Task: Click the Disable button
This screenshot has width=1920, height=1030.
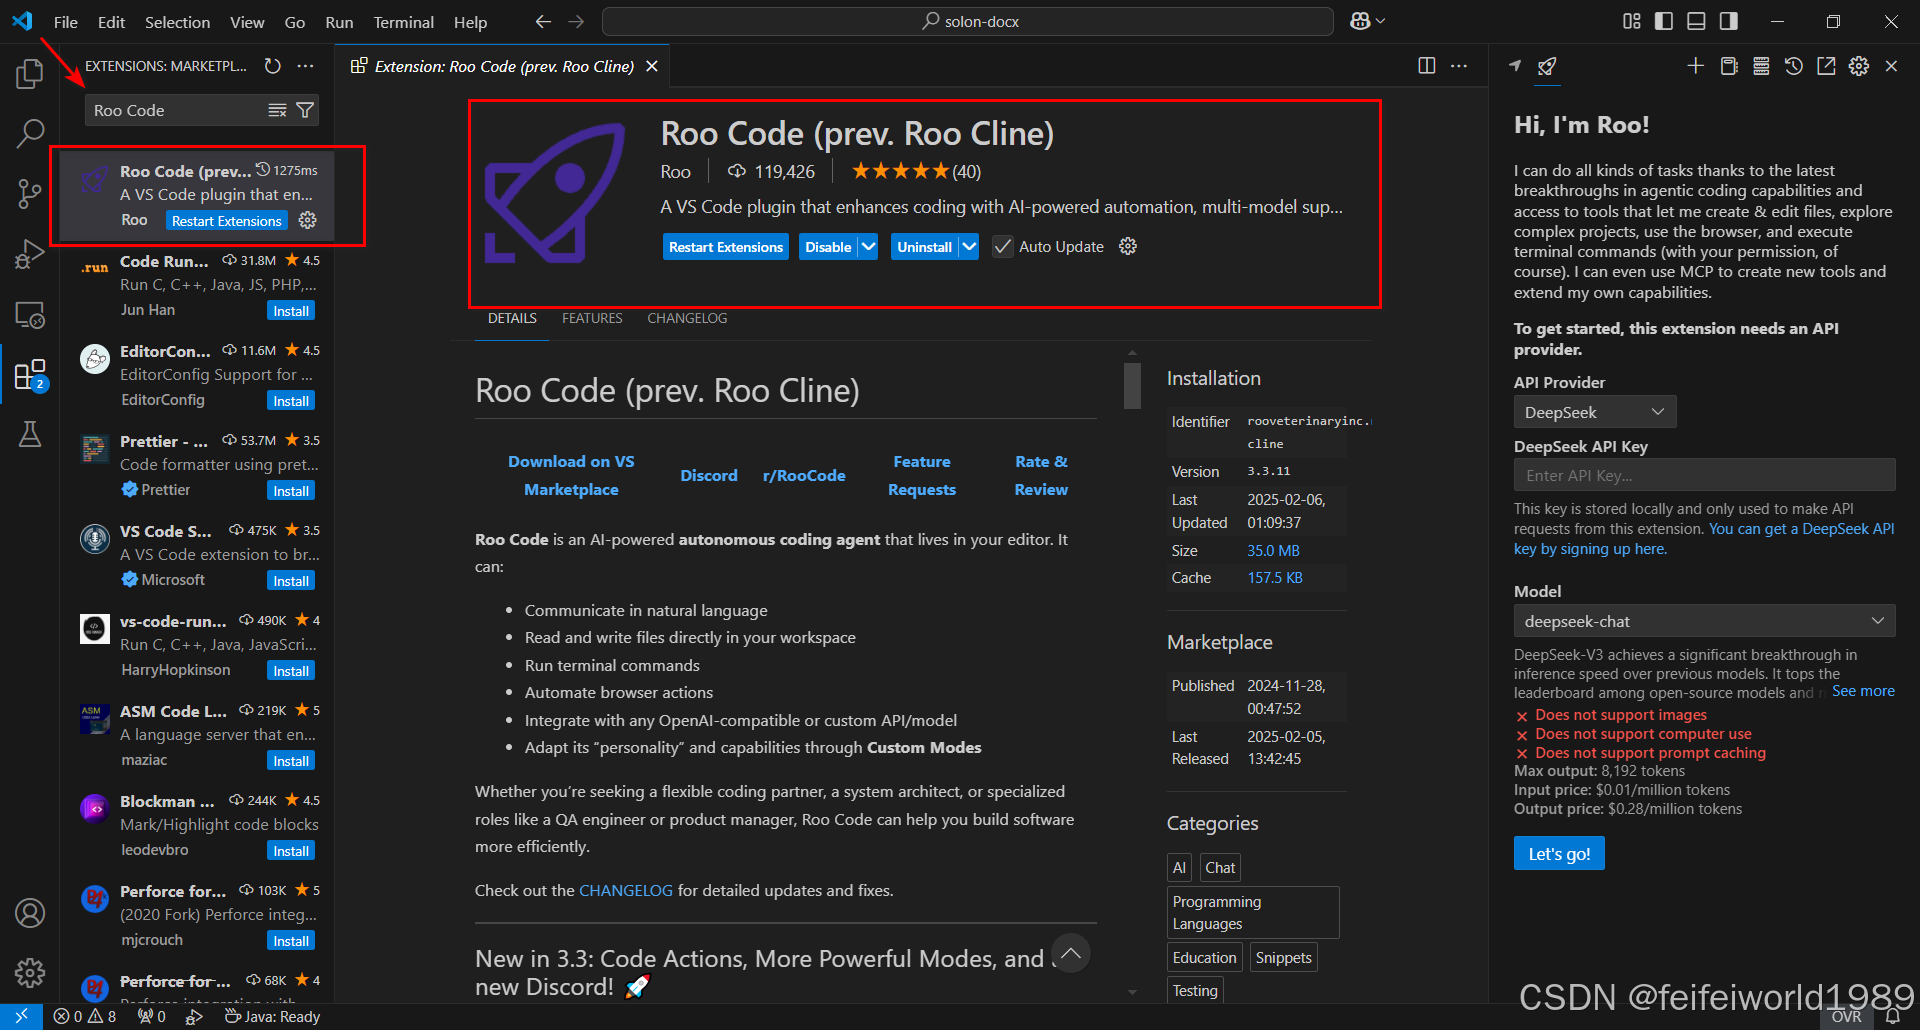Action: click(828, 247)
